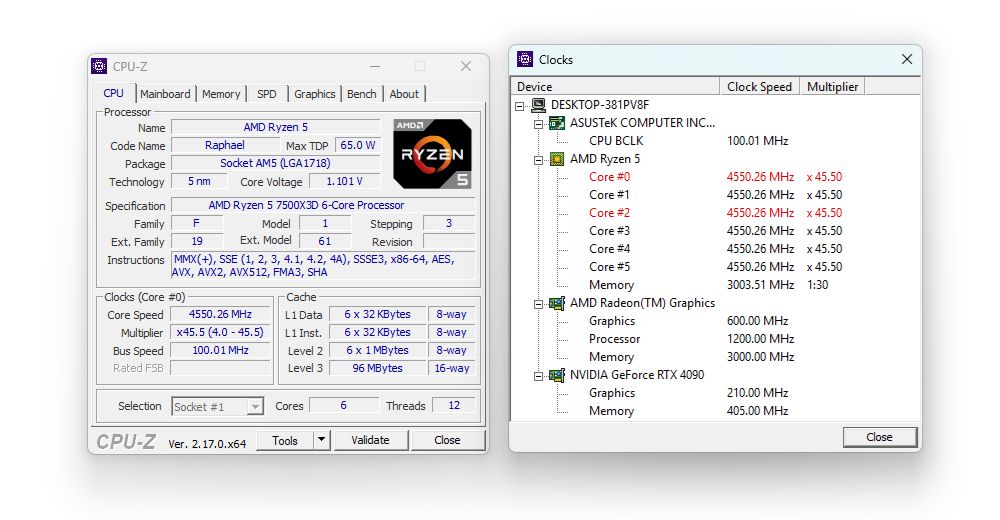This screenshot has width=1000, height=520.
Task: Select Memory row under AMD Radeon
Action: point(611,357)
